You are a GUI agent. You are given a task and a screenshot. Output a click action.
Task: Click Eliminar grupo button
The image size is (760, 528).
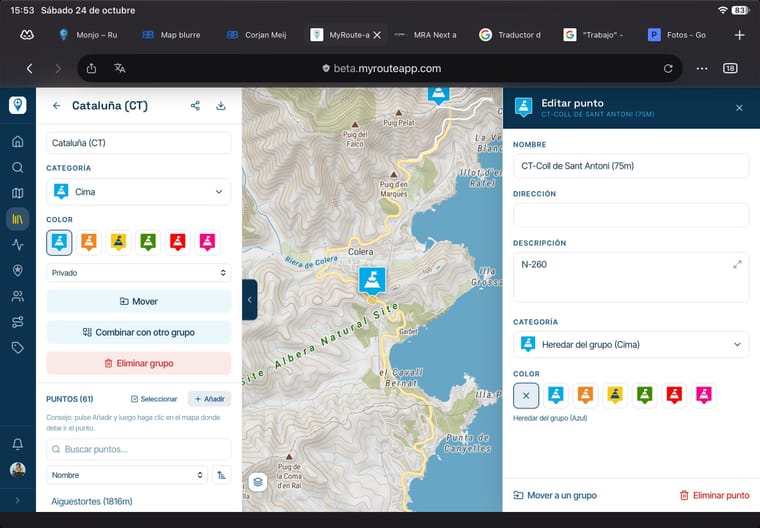(x=139, y=363)
